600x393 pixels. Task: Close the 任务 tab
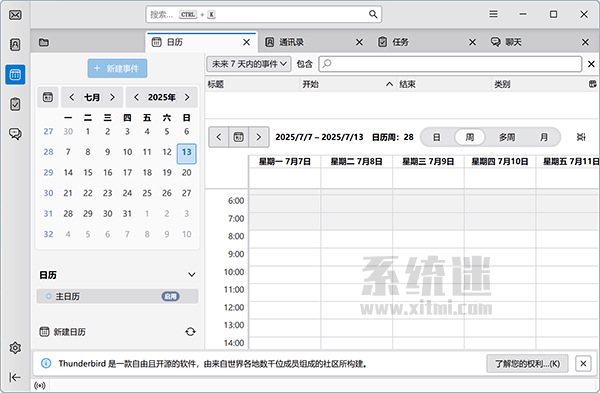(x=473, y=42)
